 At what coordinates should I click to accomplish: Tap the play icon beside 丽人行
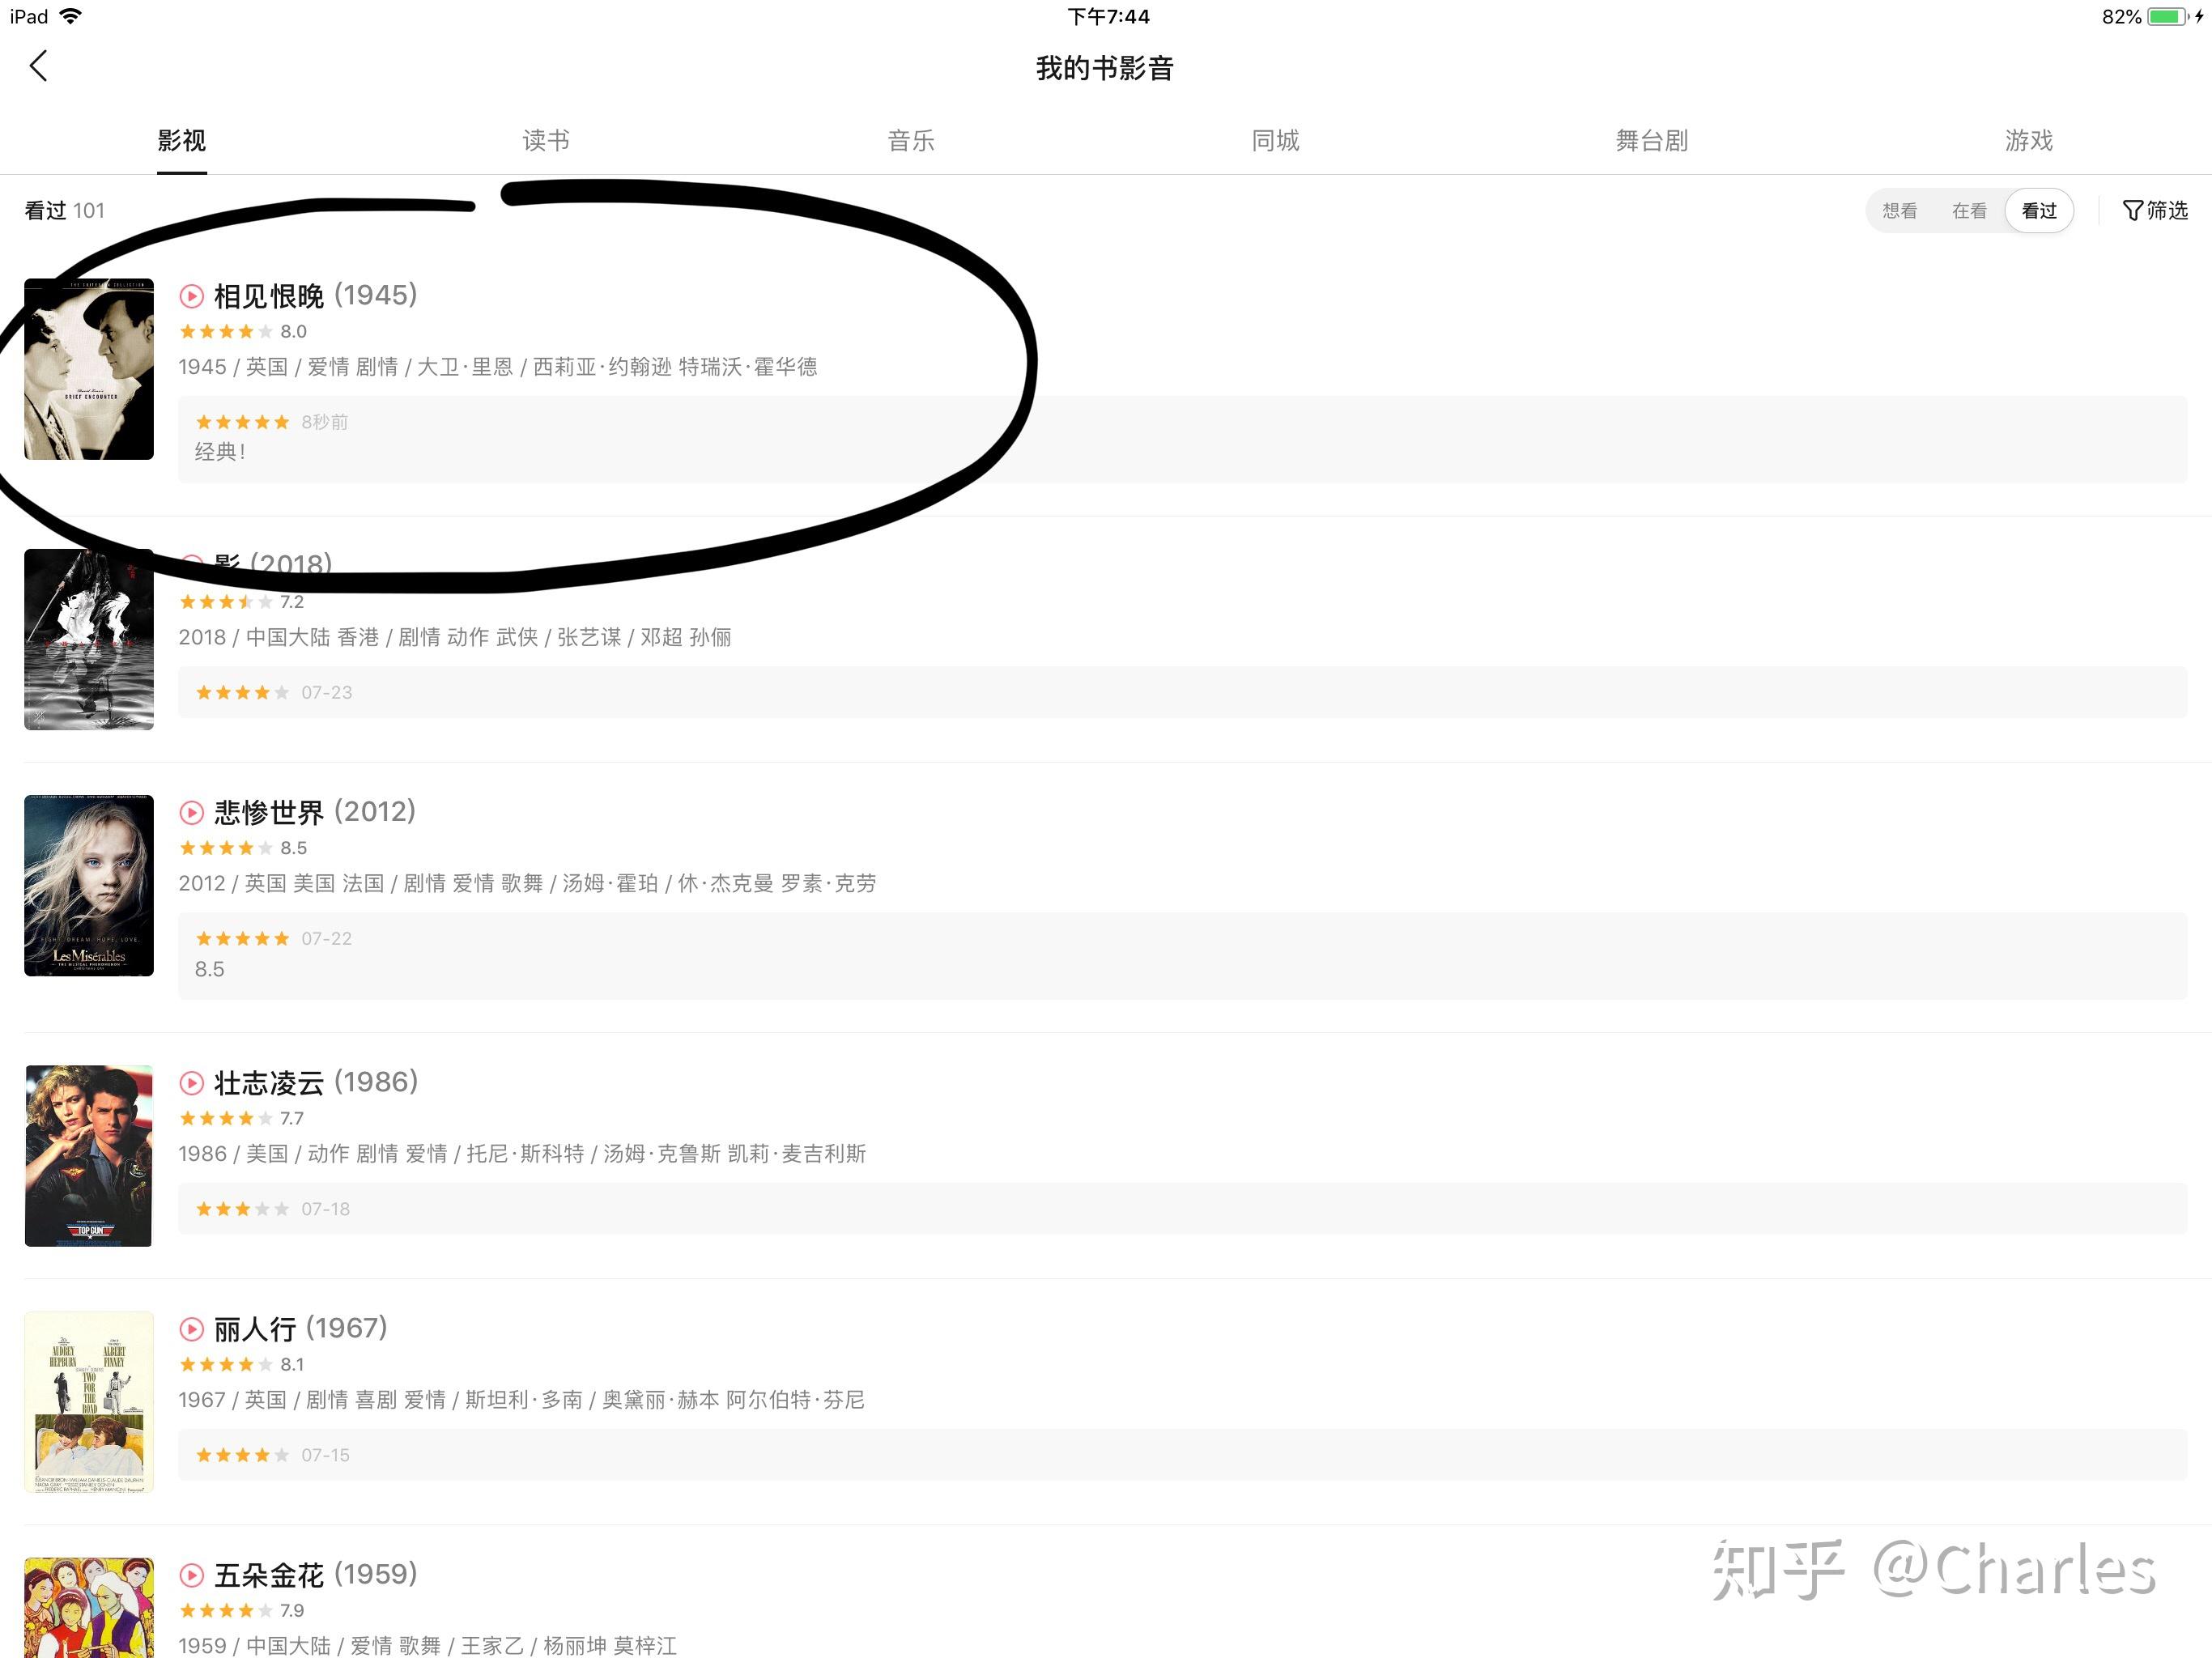(x=191, y=1329)
